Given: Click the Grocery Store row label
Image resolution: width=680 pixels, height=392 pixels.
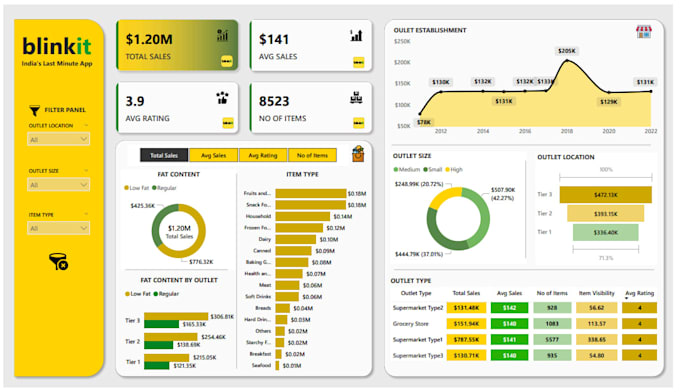Looking at the screenshot, I should coord(410,324).
